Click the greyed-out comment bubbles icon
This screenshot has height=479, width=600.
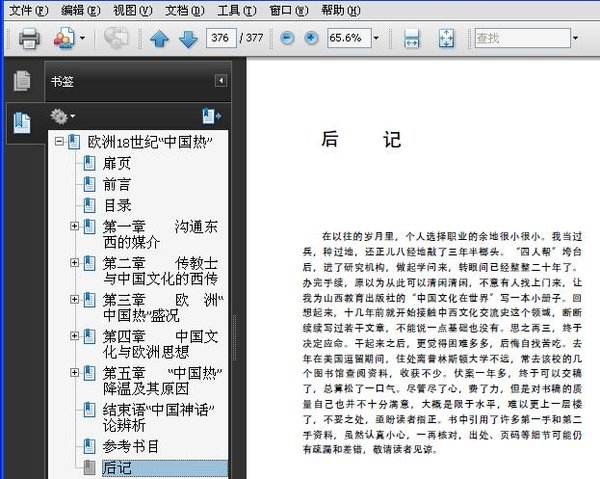116,37
